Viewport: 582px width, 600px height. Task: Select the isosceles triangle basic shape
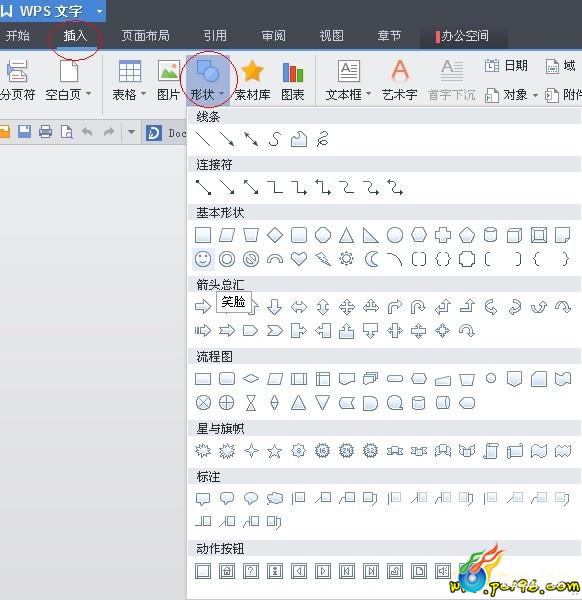coord(347,235)
